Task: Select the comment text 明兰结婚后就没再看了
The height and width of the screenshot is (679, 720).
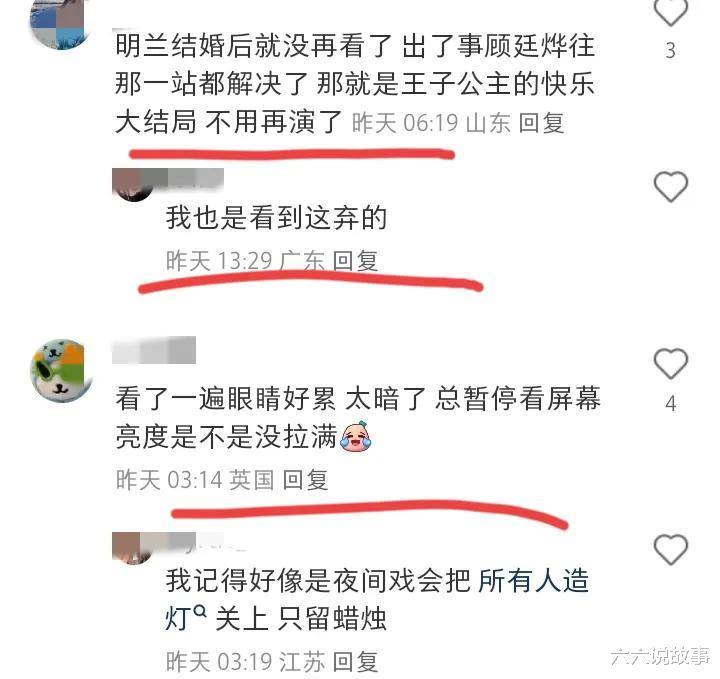Action: click(x=253, y=46)
